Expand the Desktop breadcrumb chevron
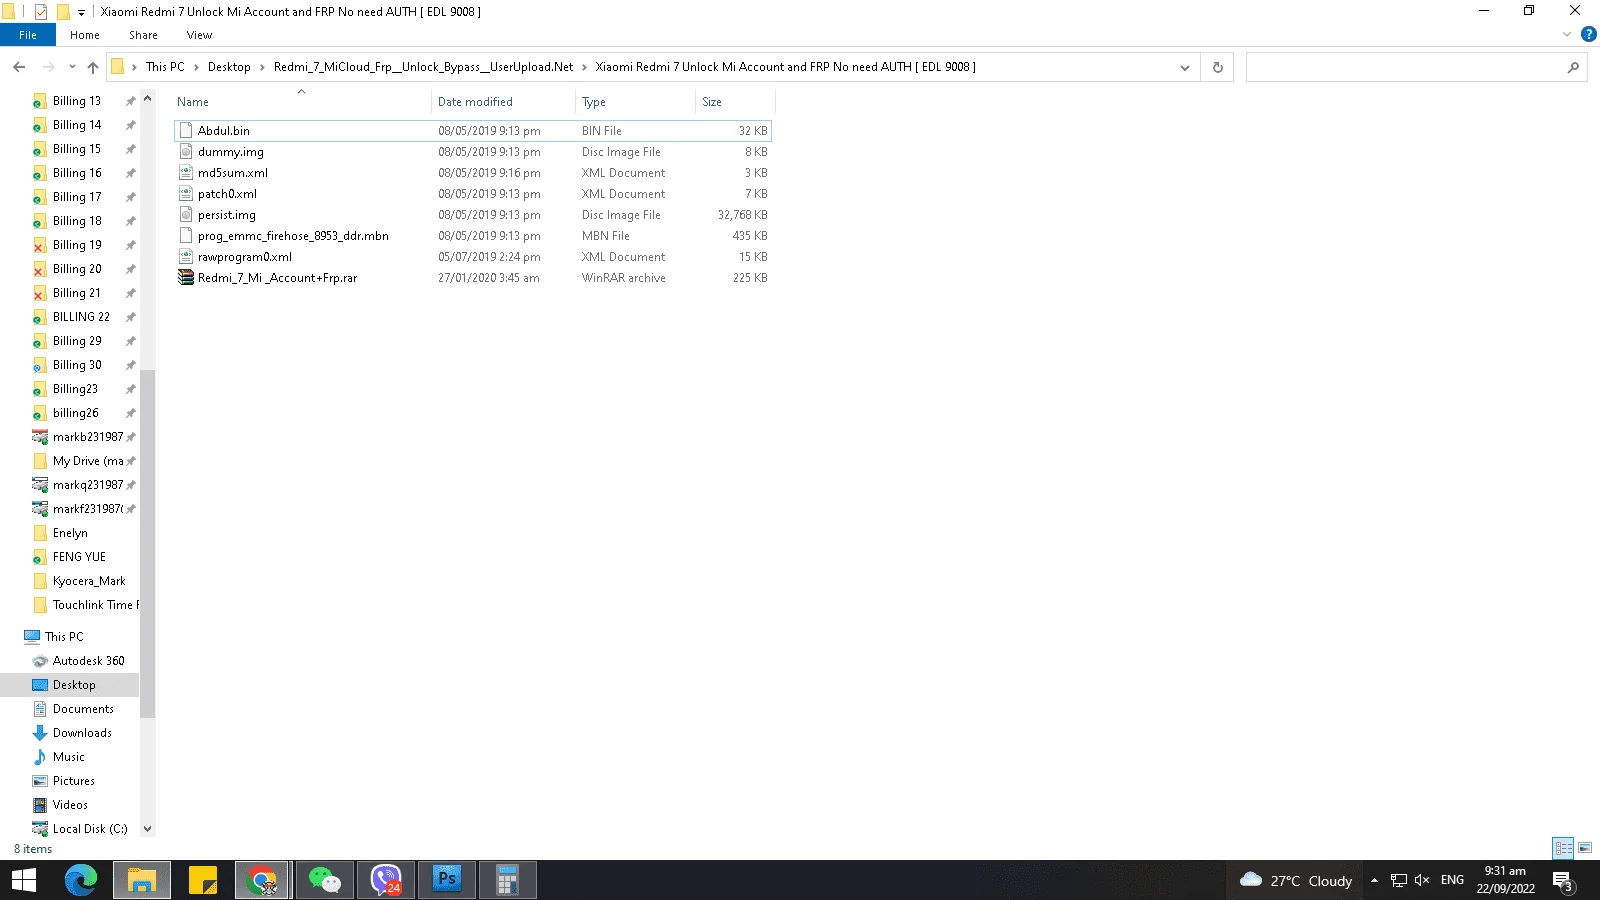 (x=262, y=67)
